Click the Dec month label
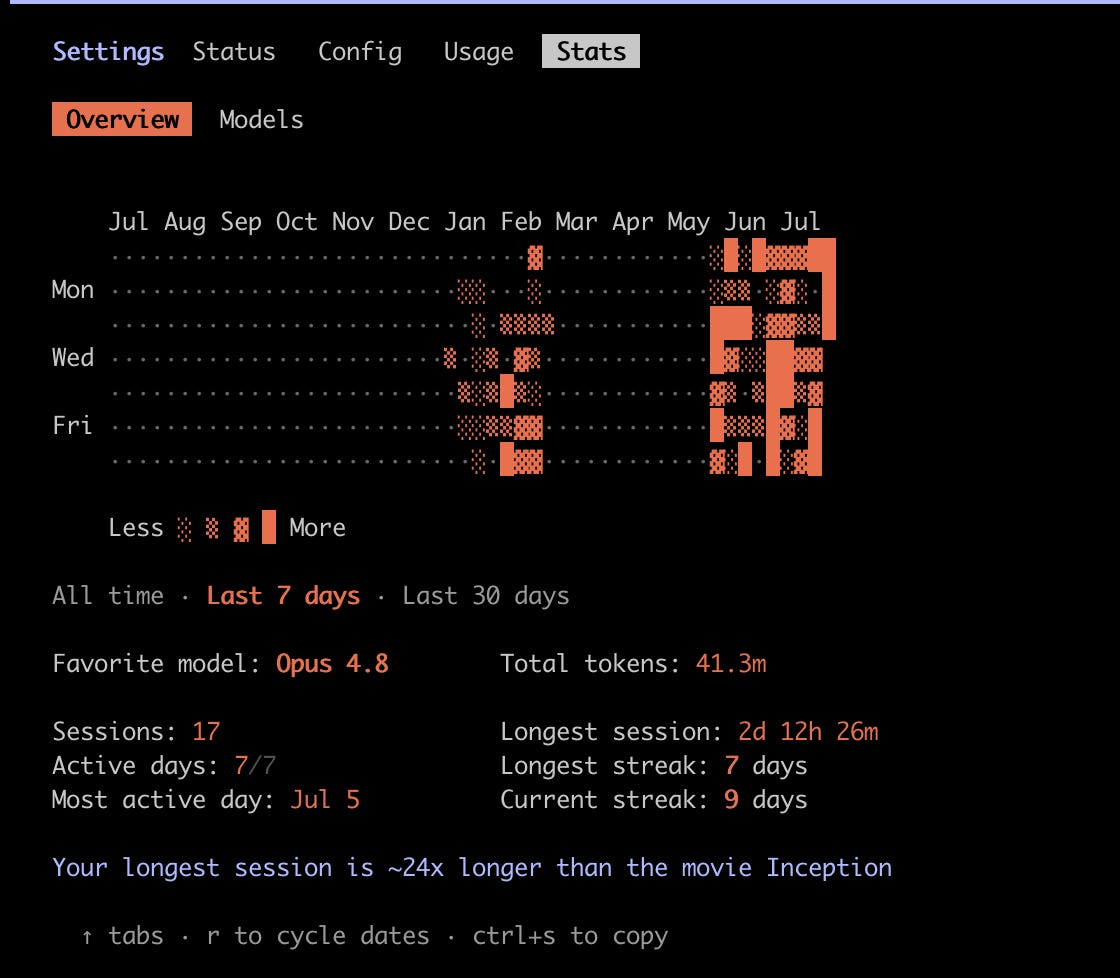Screen dimensions: 1120x978 409,221
